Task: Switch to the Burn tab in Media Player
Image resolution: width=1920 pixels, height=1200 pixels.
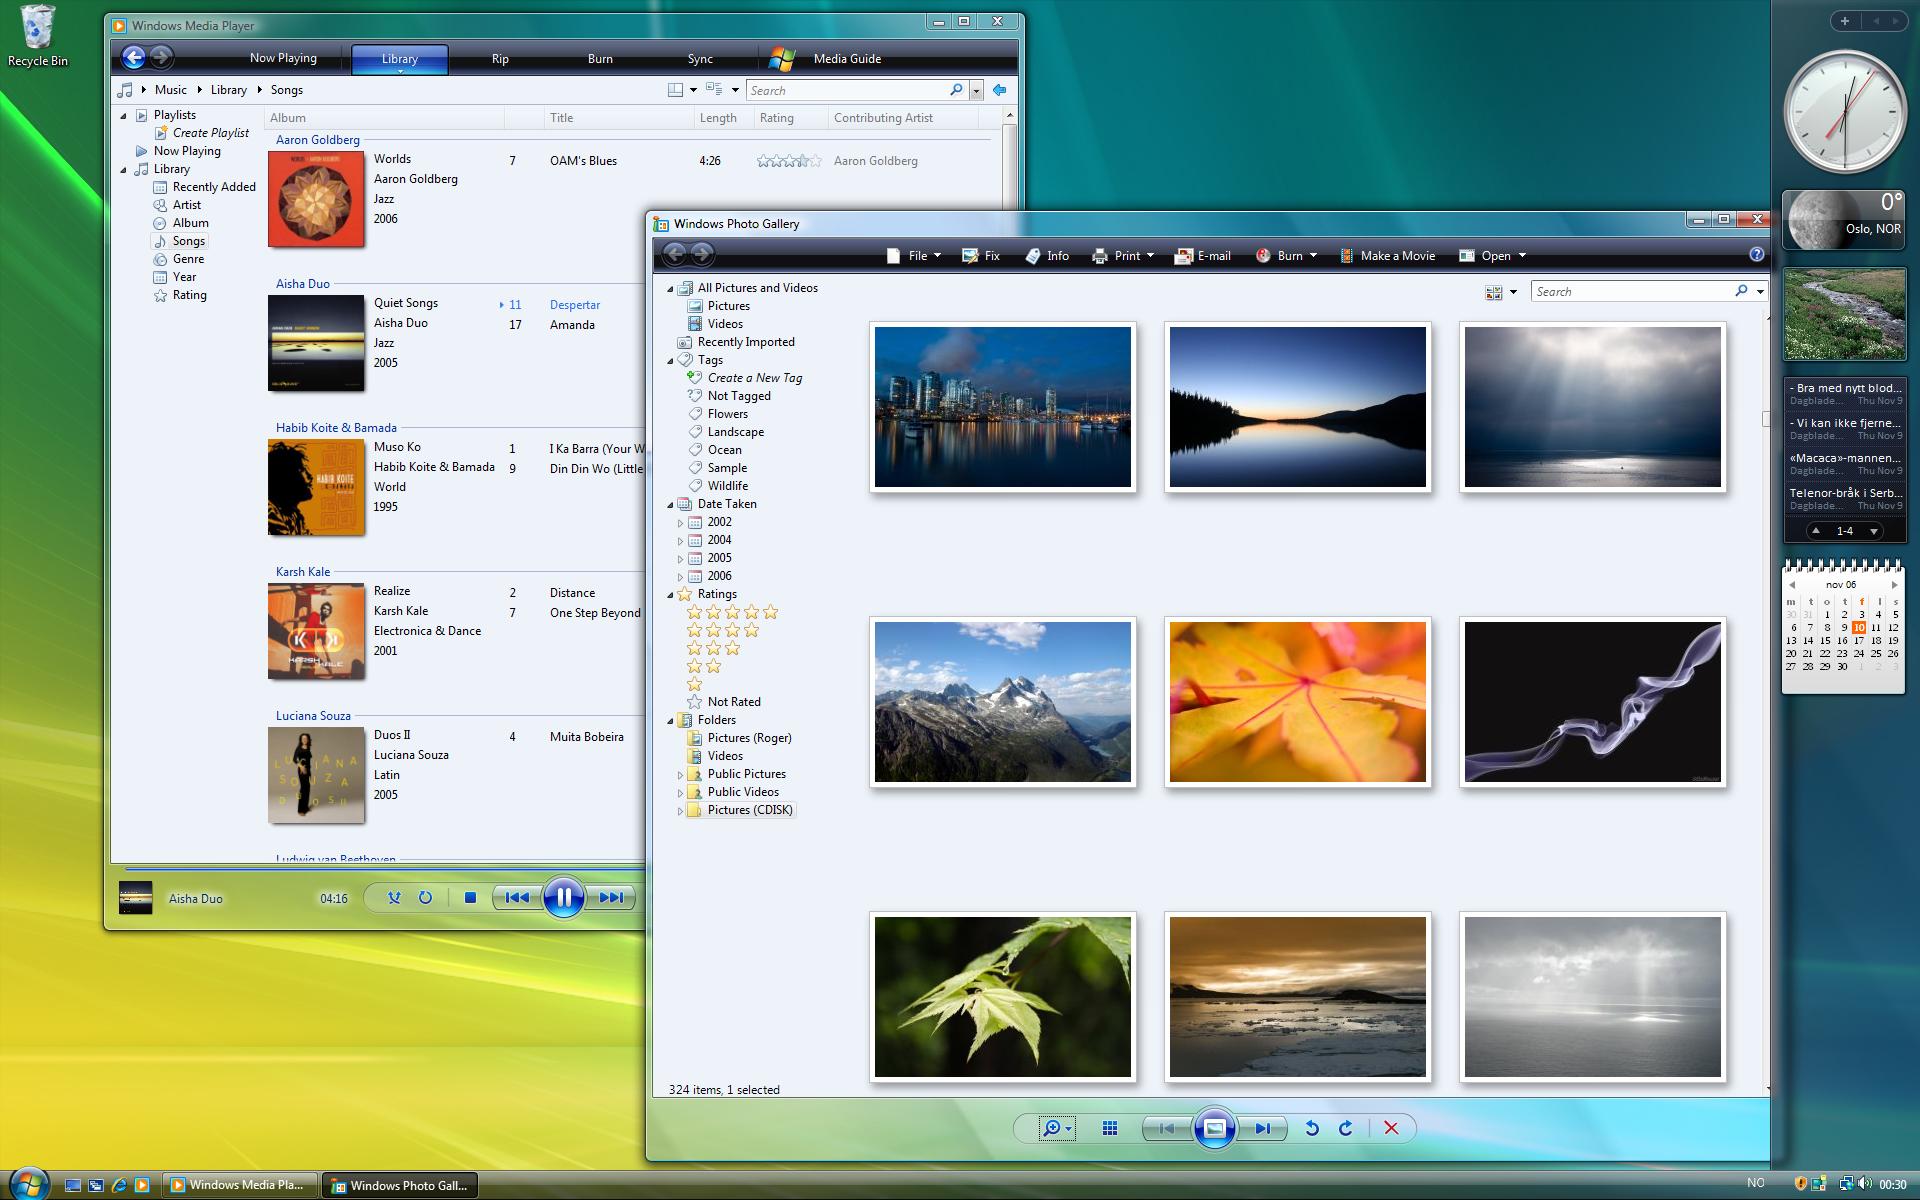Action: click(600, 59)
